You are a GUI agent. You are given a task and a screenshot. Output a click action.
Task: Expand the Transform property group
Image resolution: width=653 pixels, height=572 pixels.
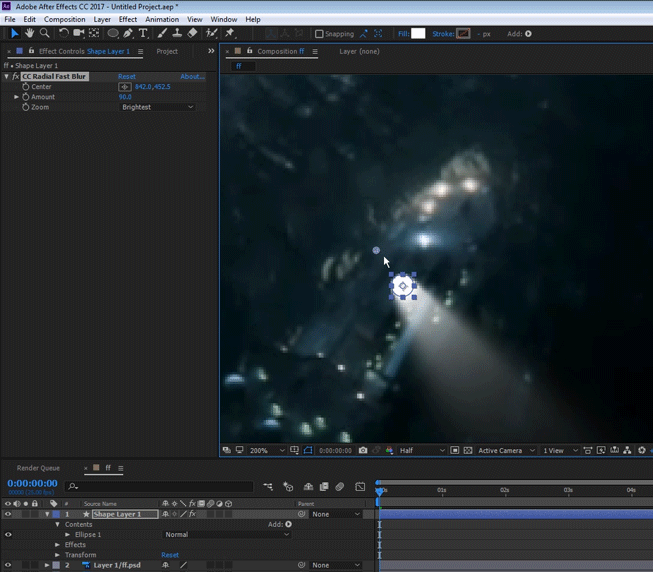pyautogui.click(x=57, y=555)
